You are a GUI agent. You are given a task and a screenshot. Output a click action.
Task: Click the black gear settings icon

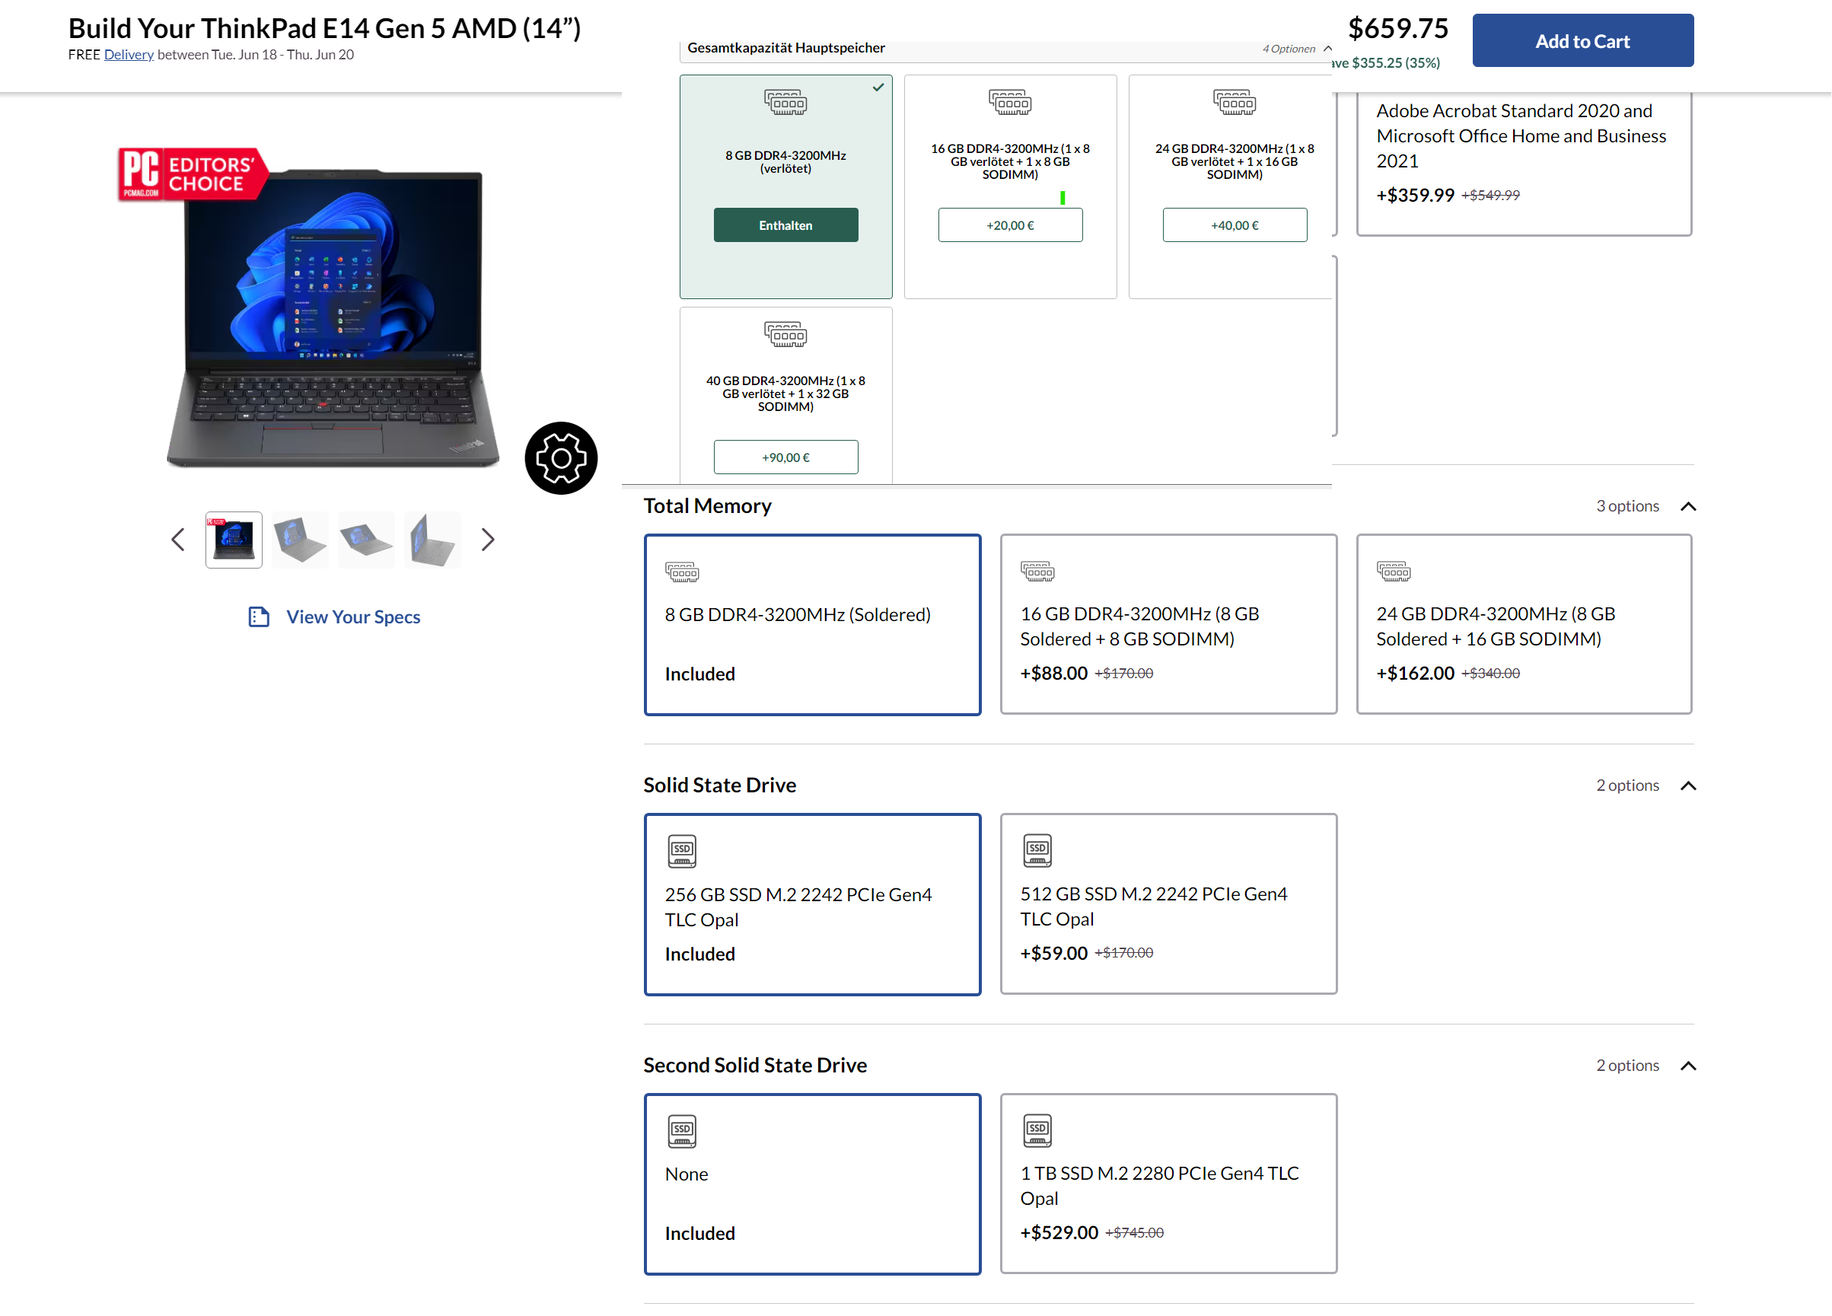click(x=561, y=458)
